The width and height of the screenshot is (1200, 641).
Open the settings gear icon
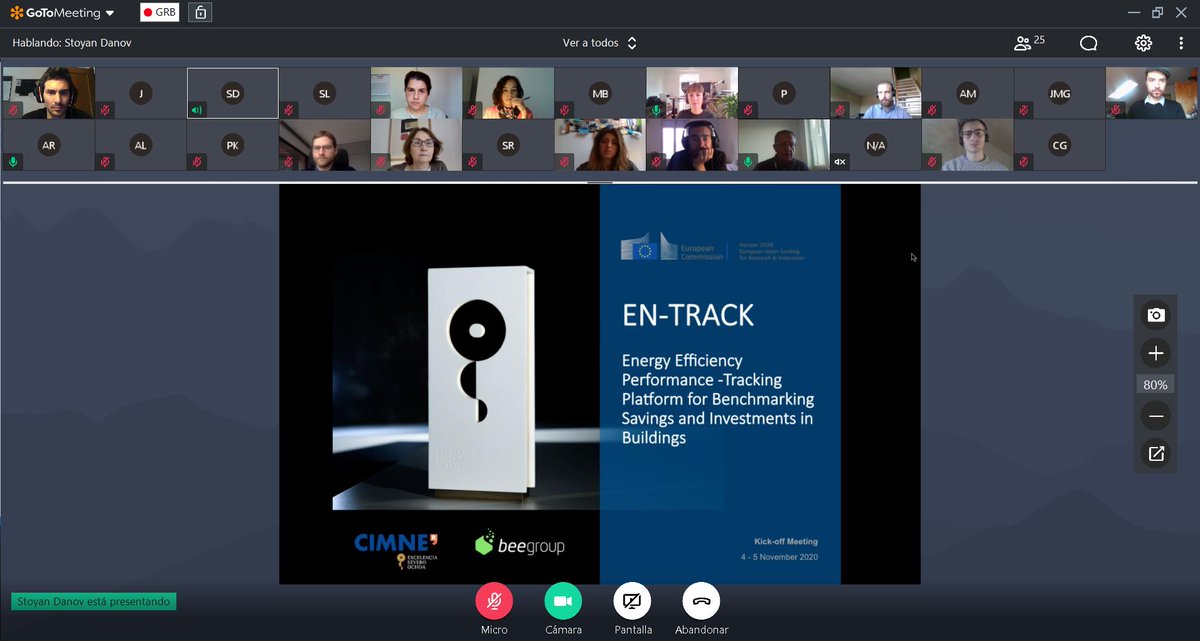1143,43
